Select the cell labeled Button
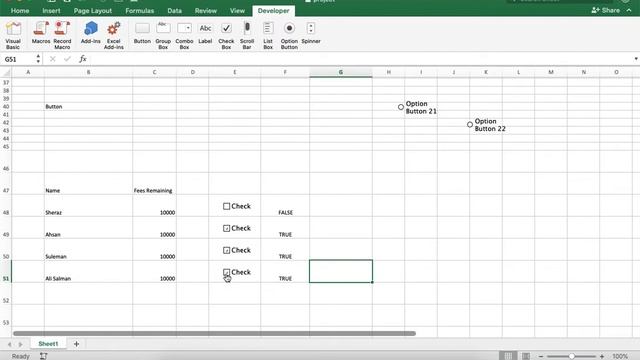 coord(88,107)
